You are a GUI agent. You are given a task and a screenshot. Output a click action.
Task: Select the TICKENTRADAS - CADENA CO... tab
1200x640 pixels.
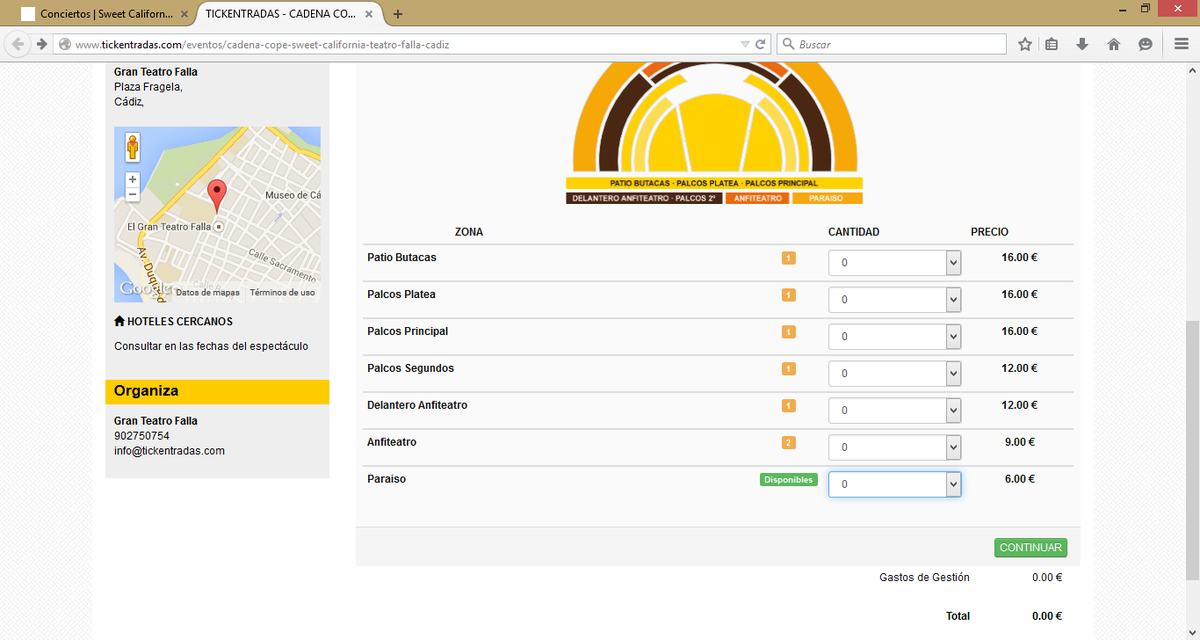point(288,14)
